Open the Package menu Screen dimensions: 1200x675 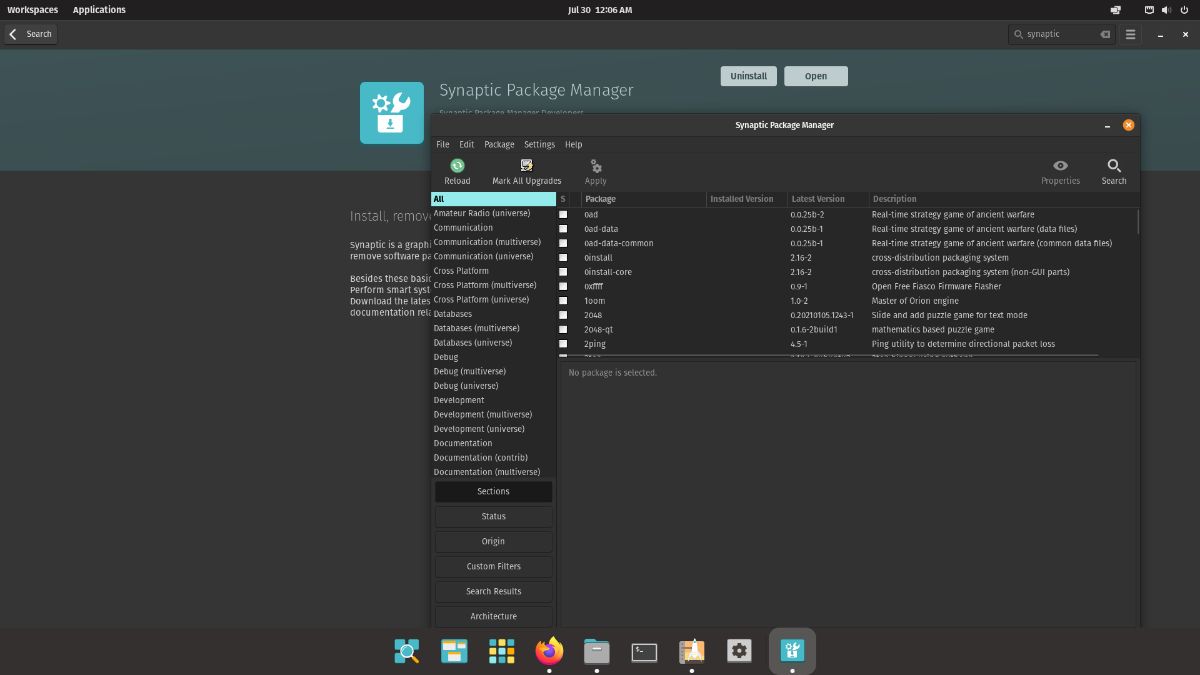(499, 144)
